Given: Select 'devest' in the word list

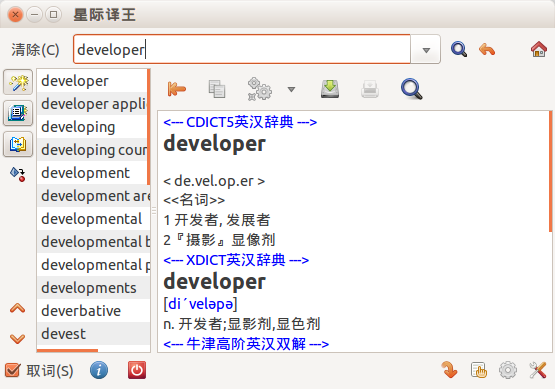Looking at the screenshot, I should pyautogui.click(x=93, y=334).
